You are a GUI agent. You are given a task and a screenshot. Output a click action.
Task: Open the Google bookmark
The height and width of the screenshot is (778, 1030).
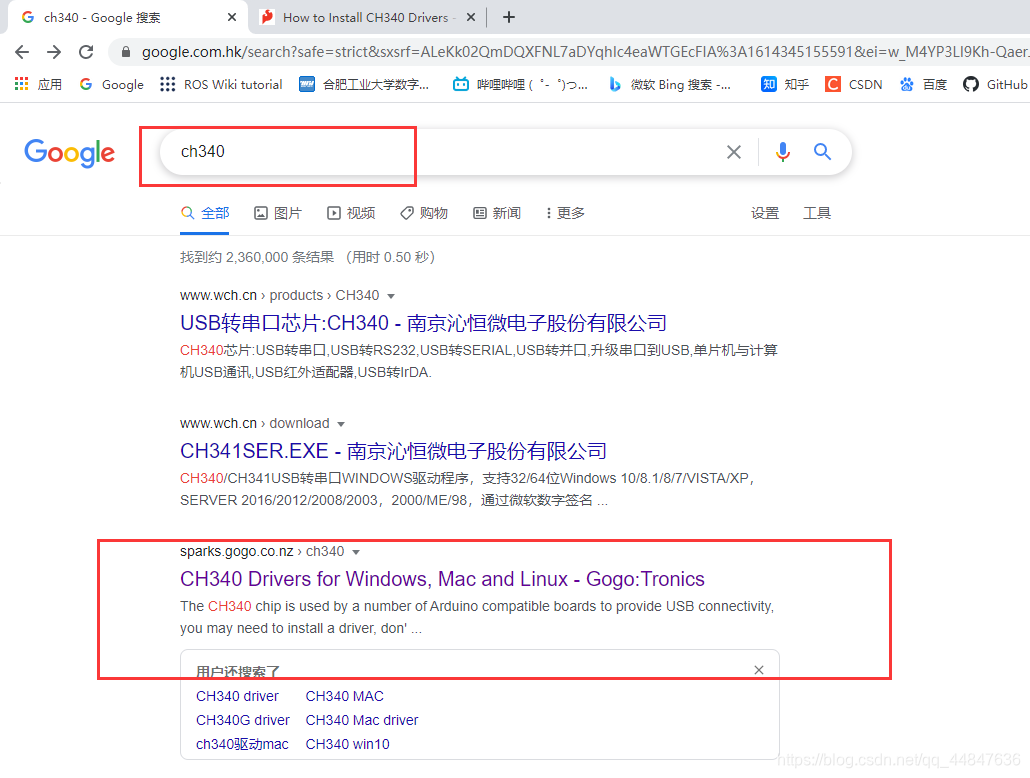click(112, 84)
